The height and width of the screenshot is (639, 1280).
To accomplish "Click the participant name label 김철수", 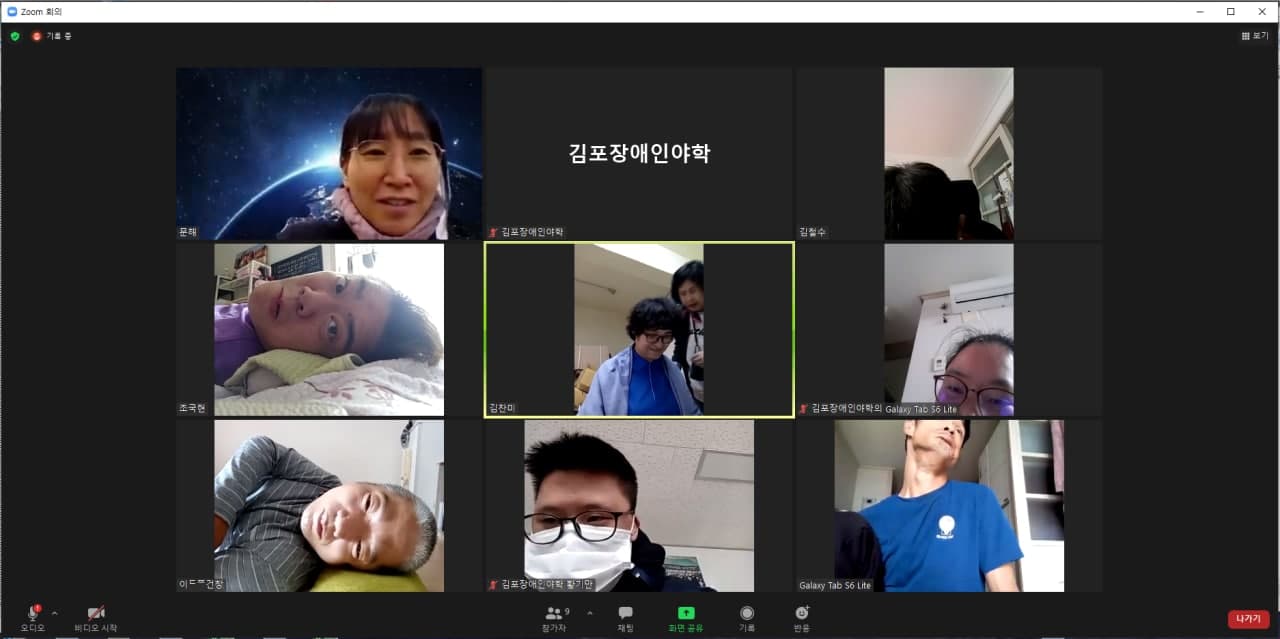I will point(813,232).
